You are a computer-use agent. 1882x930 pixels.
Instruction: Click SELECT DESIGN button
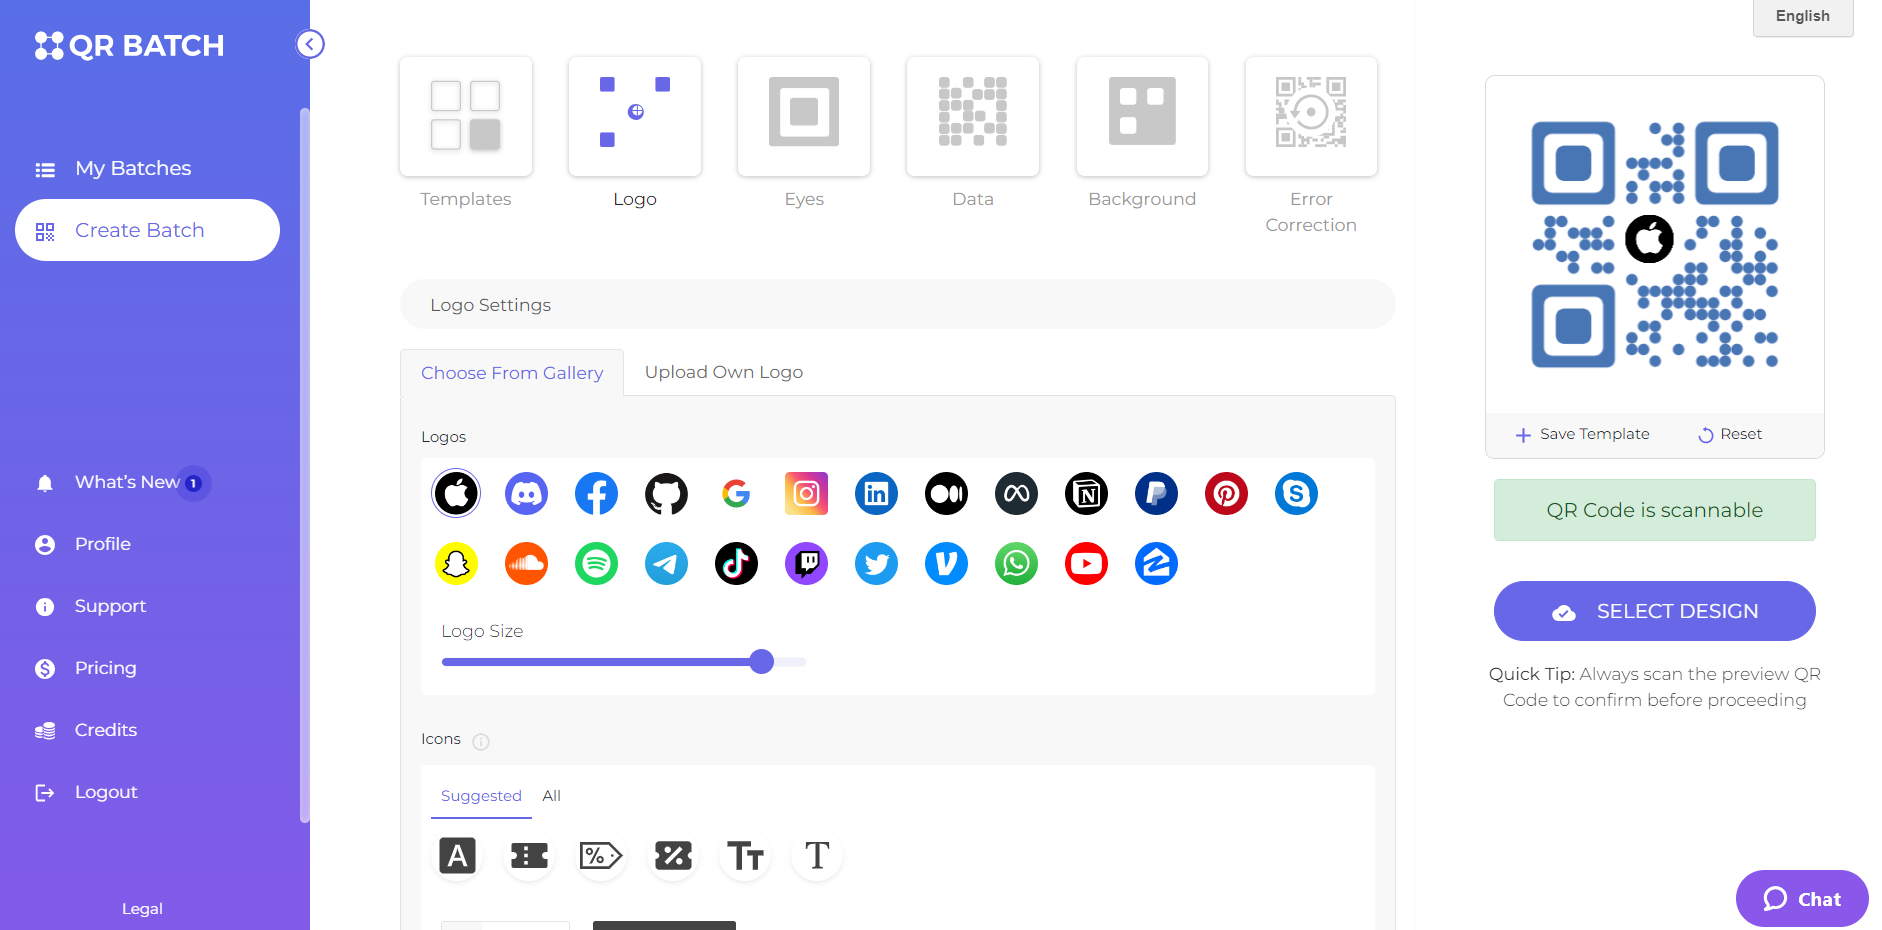tap(1654, 611)
